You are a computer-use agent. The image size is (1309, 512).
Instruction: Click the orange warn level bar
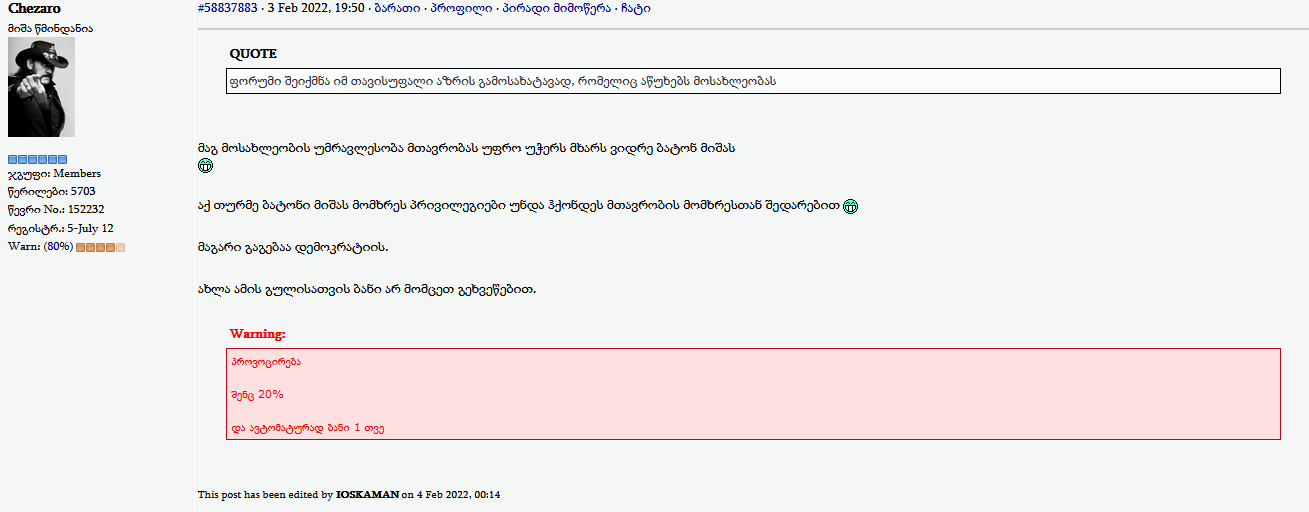tap(101, 247)
